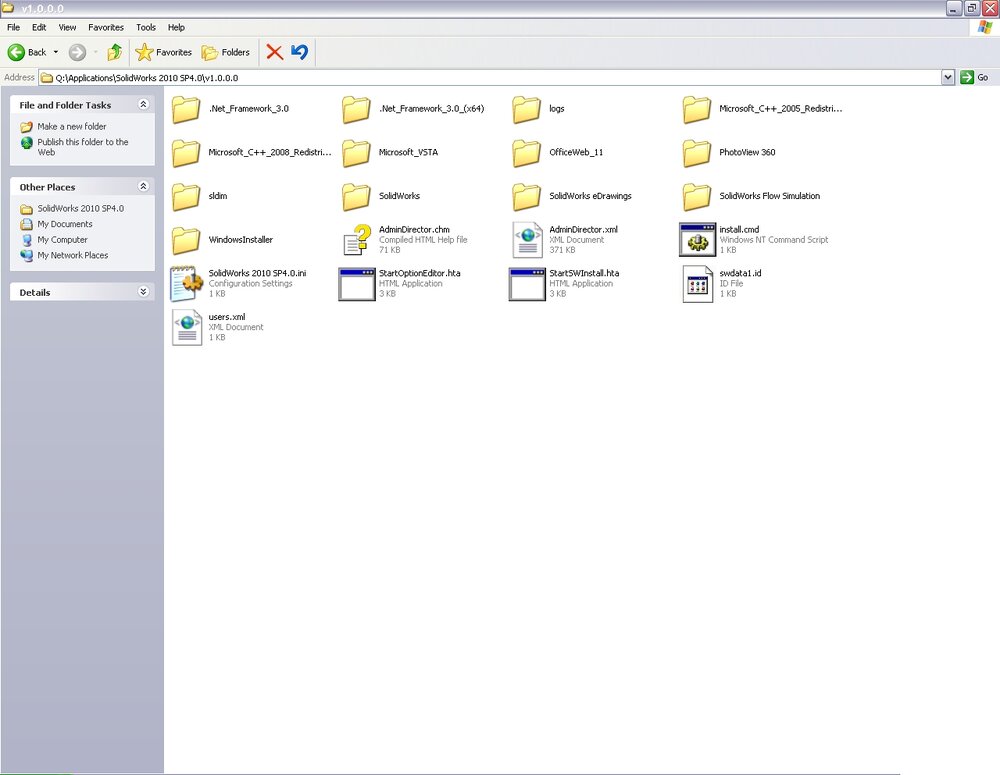
Task: Open the View menu
Action: tap(67, 27)
